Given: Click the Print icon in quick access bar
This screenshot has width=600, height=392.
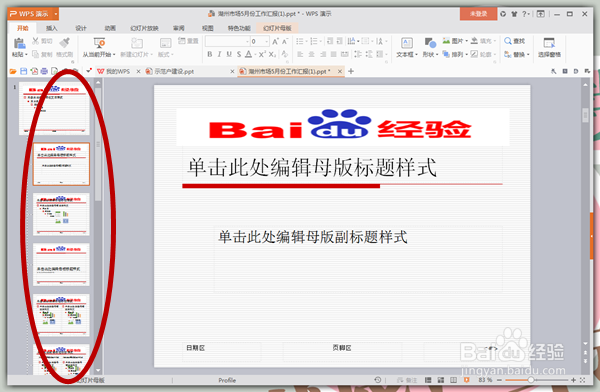Looking at the screenshot, I should pos(44,71).
